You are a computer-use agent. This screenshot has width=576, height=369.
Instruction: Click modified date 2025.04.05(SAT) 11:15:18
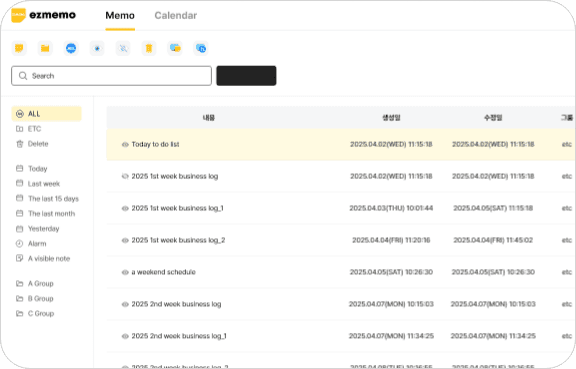pos(493,208)
